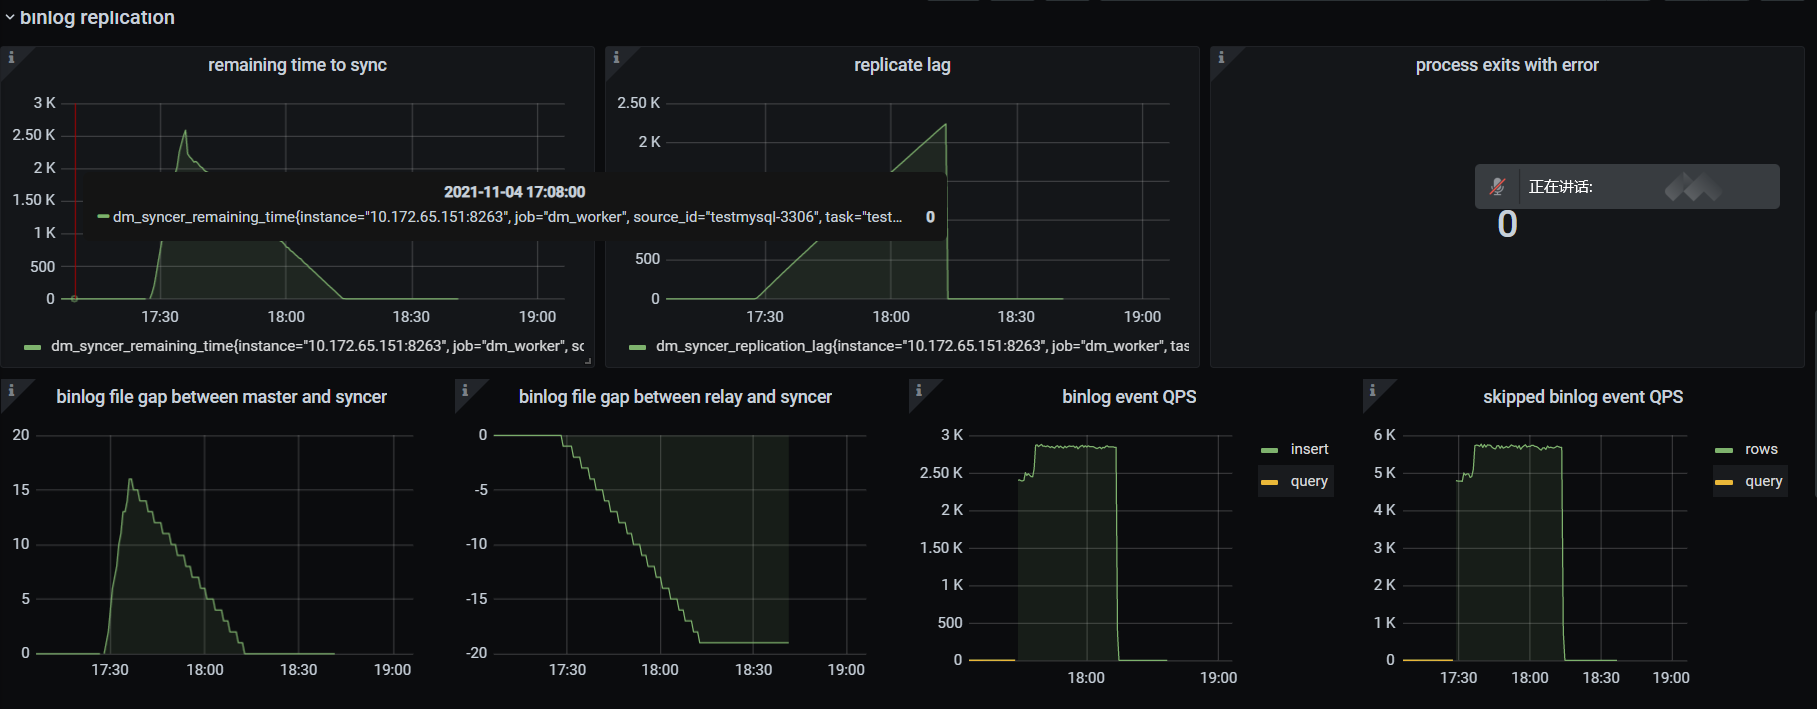Click the muted microphone icon in speaking overlay
Image resolution: width=1817 pixels, height=709 pixels.
1497,187
